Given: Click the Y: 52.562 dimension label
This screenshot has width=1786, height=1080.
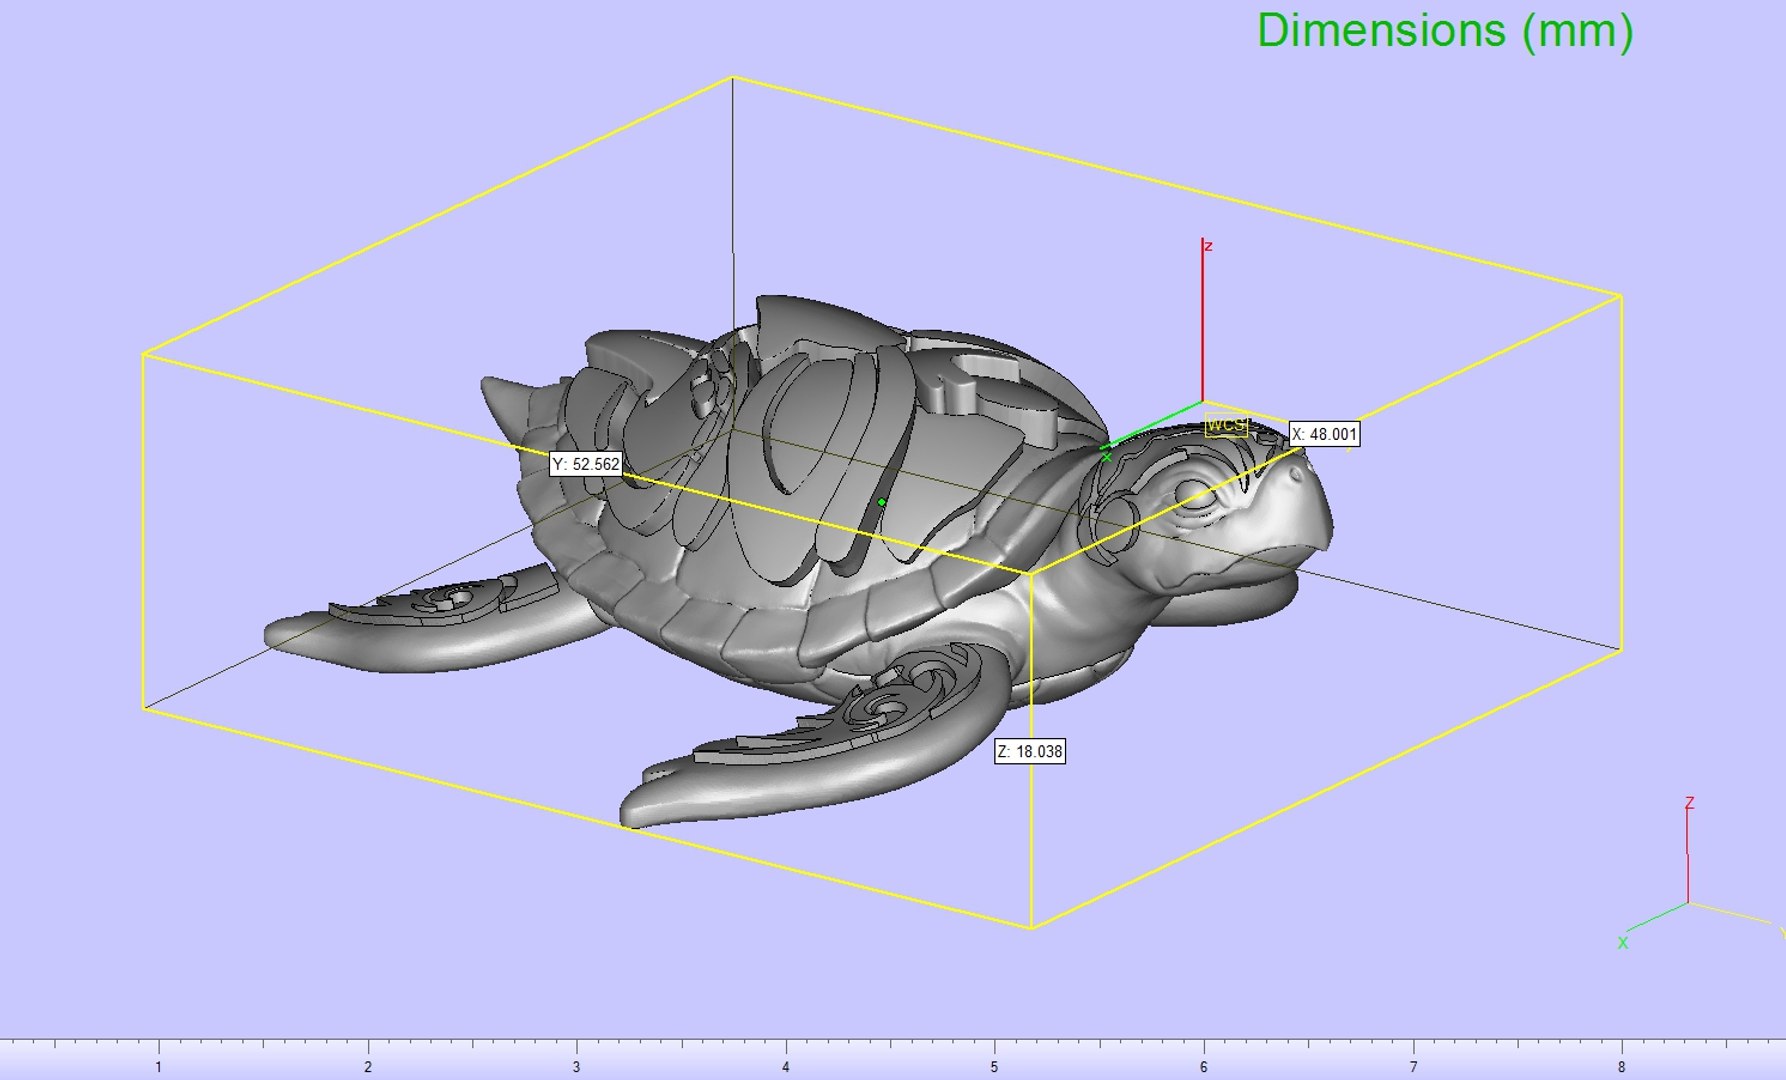Looking at the screenshot, I should 586,465.
